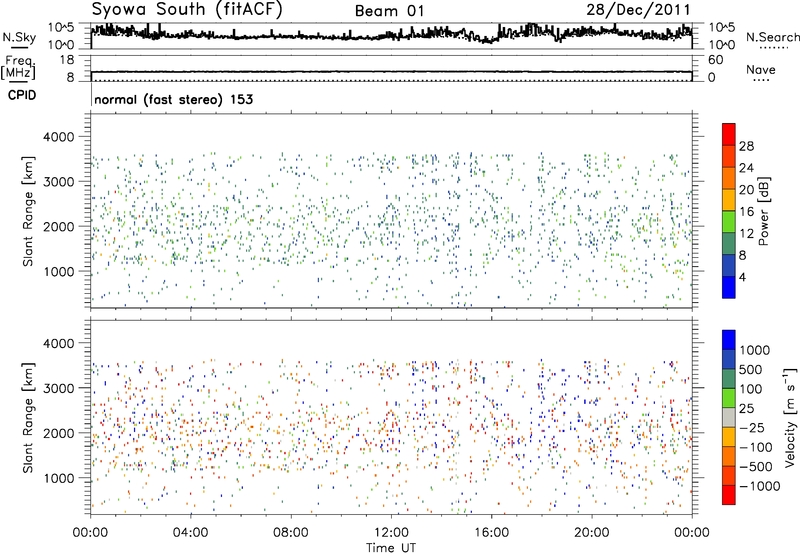
Task: Click the '4000' tick of the velocity panel
Action: 58,344
